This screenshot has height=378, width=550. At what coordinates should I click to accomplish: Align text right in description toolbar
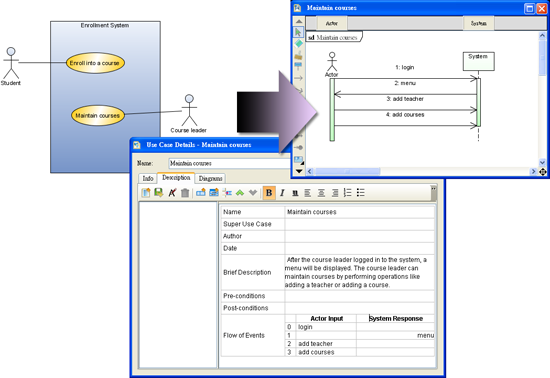coord(335,193)
